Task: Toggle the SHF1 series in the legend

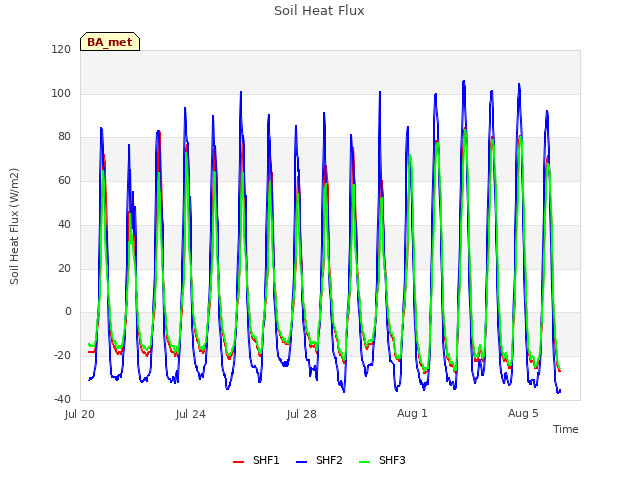Action: [256, 460]
